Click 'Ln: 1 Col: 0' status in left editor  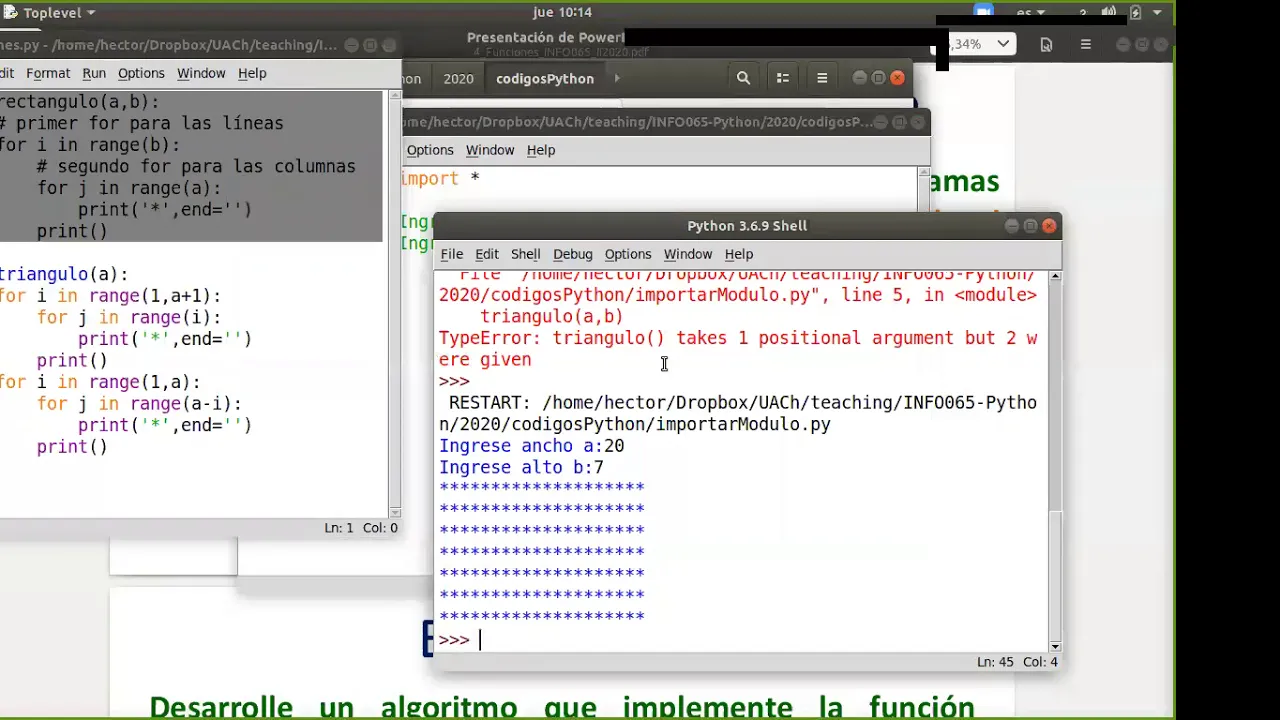[361, 528]
